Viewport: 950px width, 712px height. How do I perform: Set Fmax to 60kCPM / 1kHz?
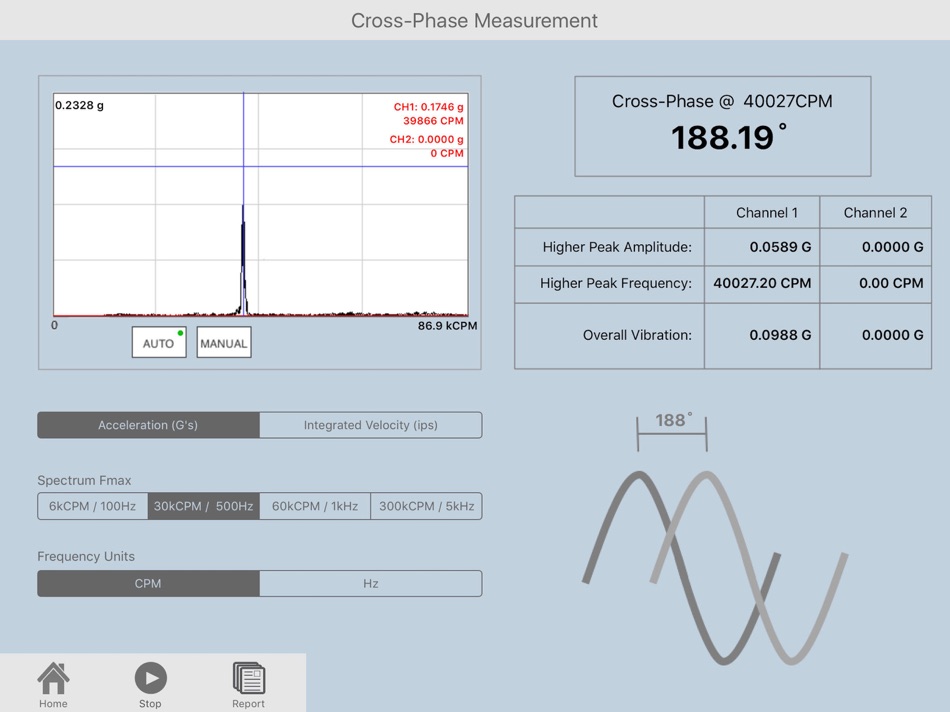315,506
